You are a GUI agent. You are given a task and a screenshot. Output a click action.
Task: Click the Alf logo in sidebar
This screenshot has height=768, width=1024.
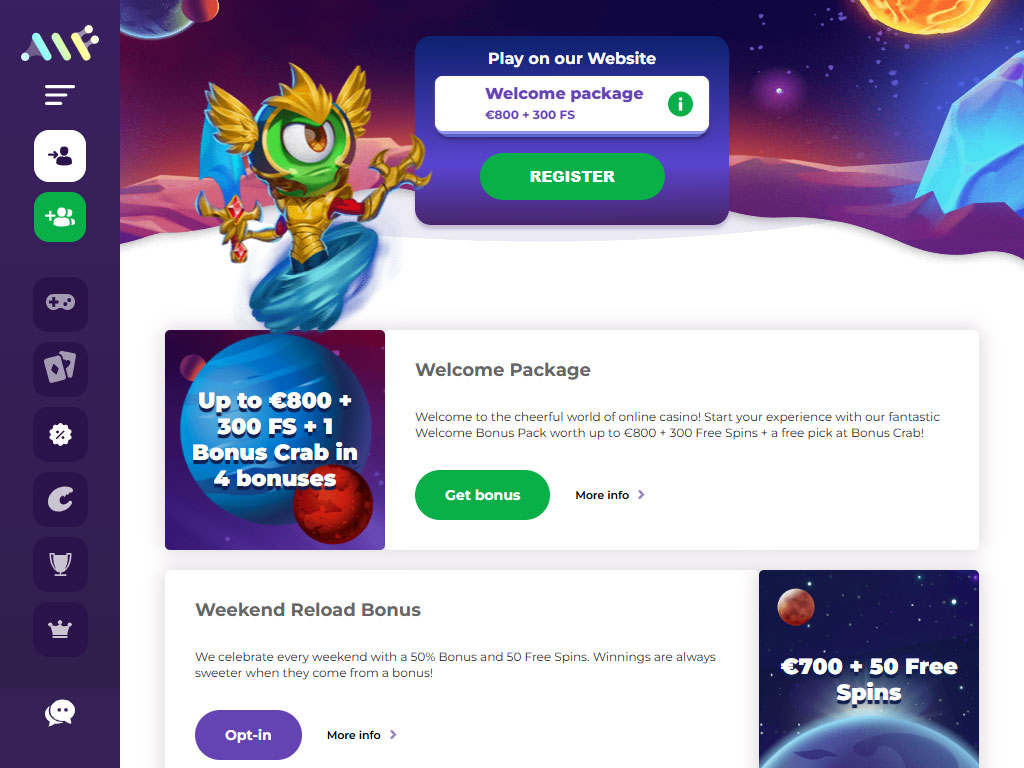click(59, 44)
